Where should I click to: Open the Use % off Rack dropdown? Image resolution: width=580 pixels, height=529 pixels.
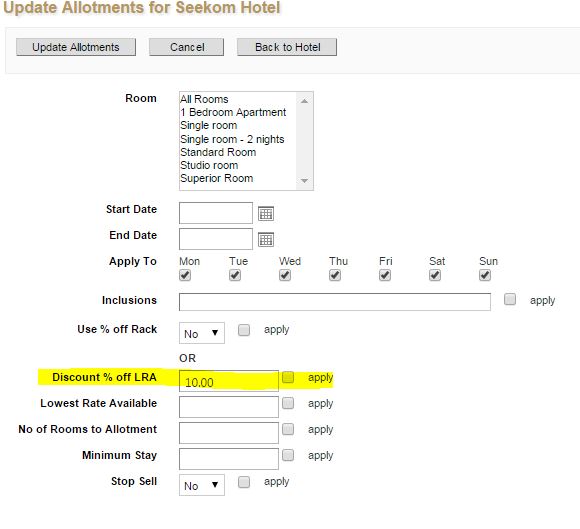202,333
